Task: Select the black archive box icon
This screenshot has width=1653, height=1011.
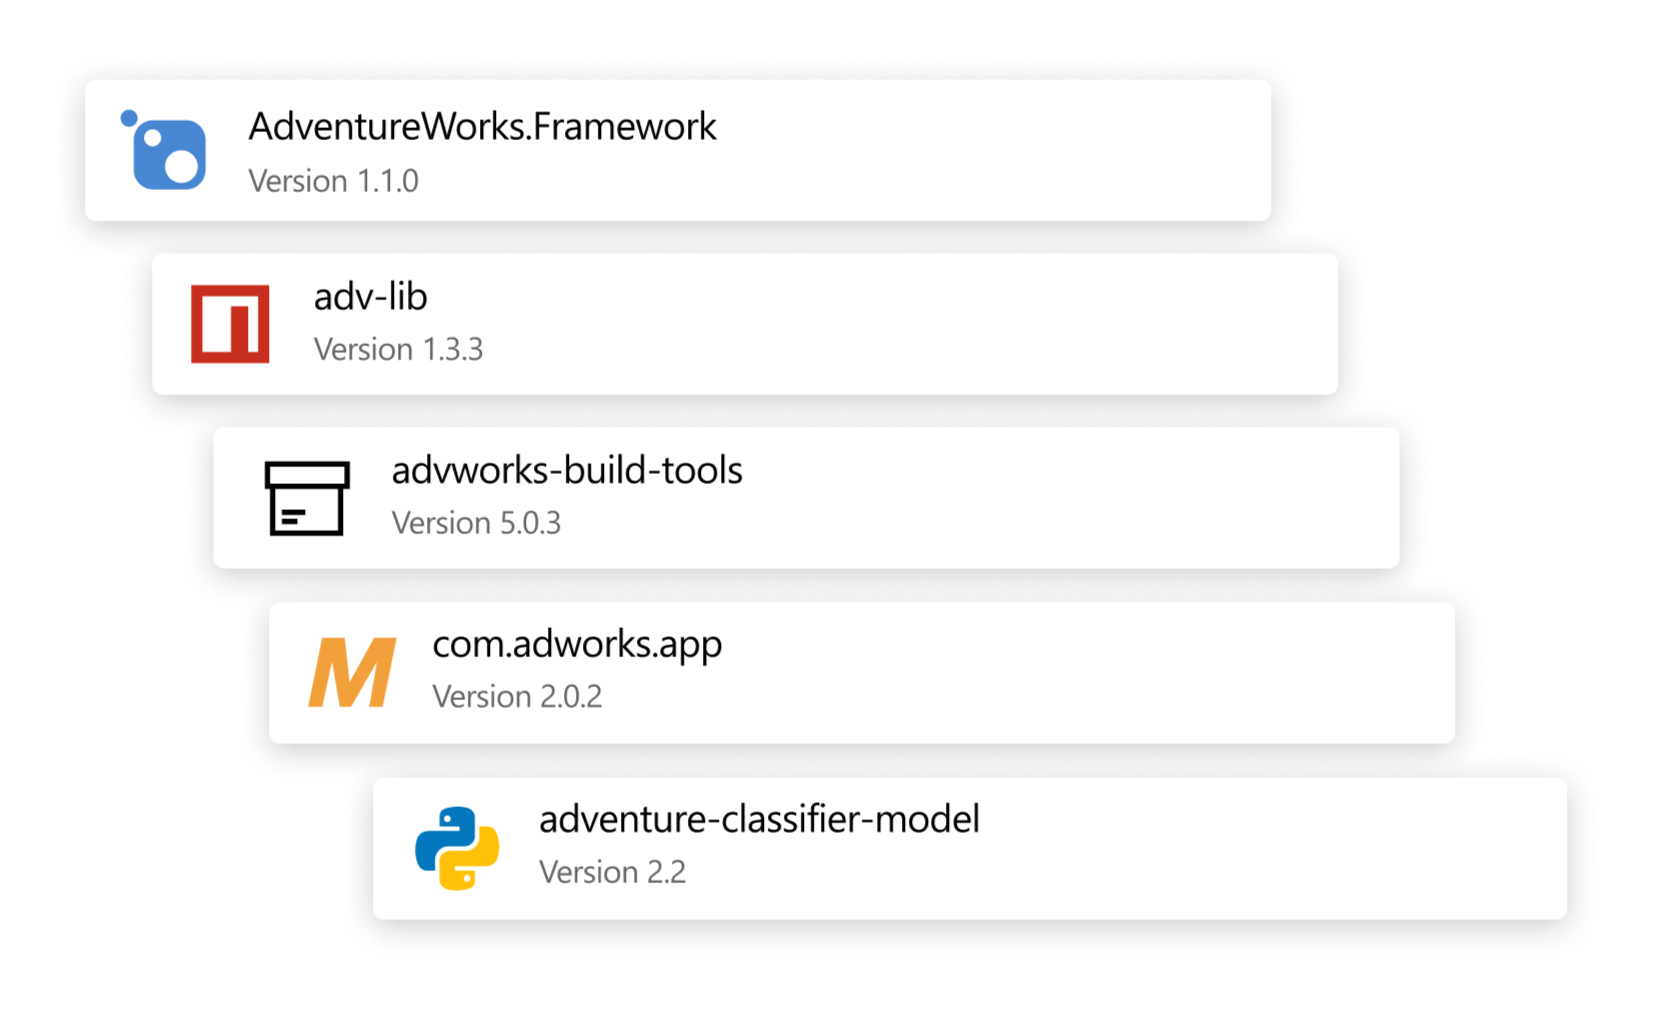Action: pyautogui.click(x=307, y=498)
